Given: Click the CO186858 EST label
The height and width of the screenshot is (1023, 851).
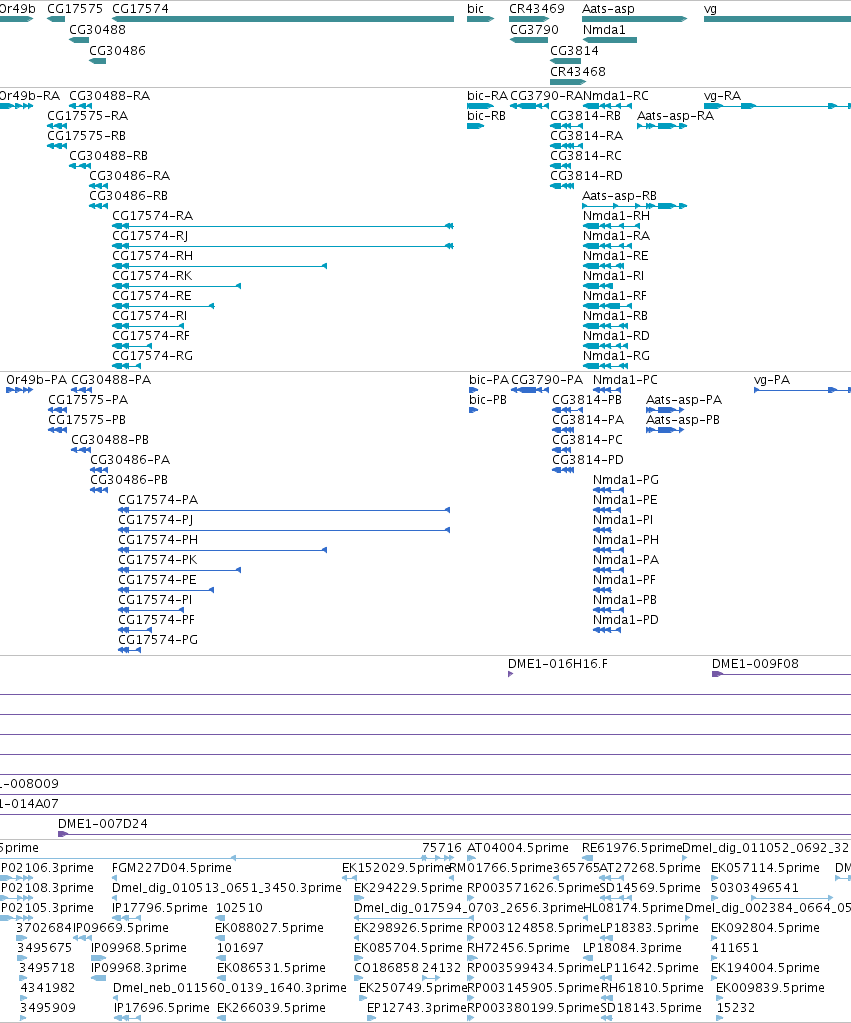Looking at the screenshot, I should (x=386, y=968).
